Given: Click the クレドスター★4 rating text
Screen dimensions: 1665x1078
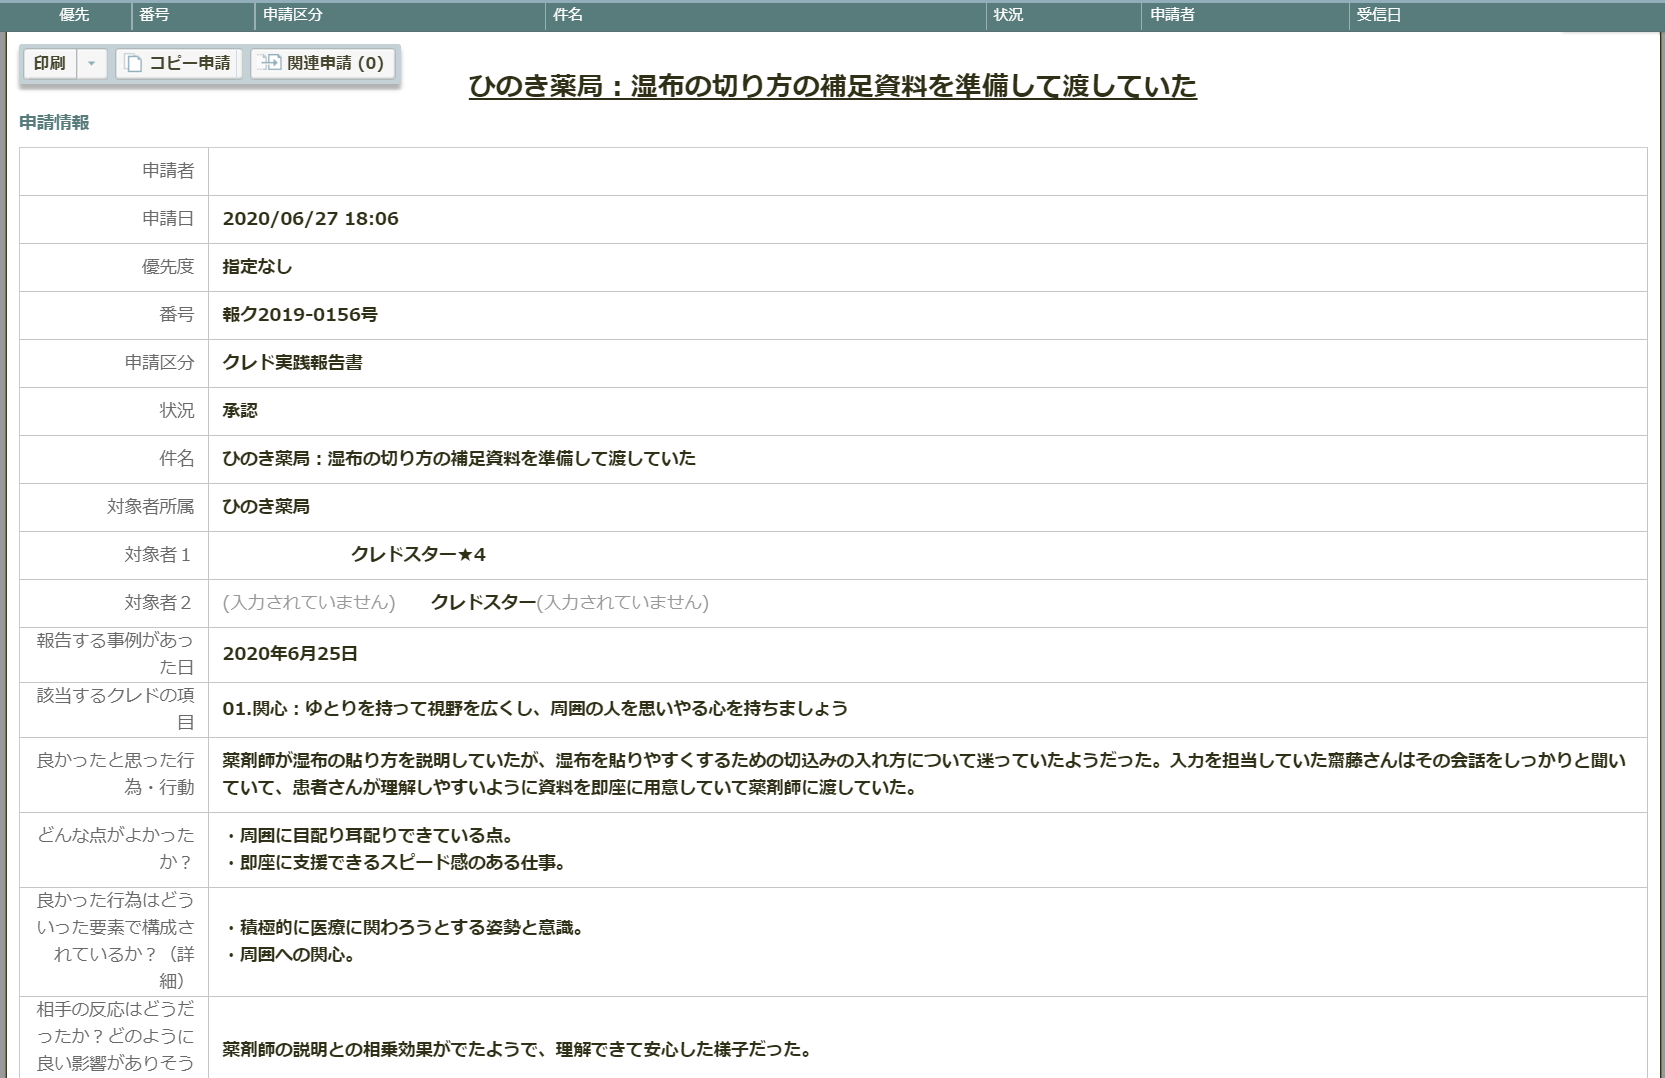Looking at the screenshot, I should [418, 555].
